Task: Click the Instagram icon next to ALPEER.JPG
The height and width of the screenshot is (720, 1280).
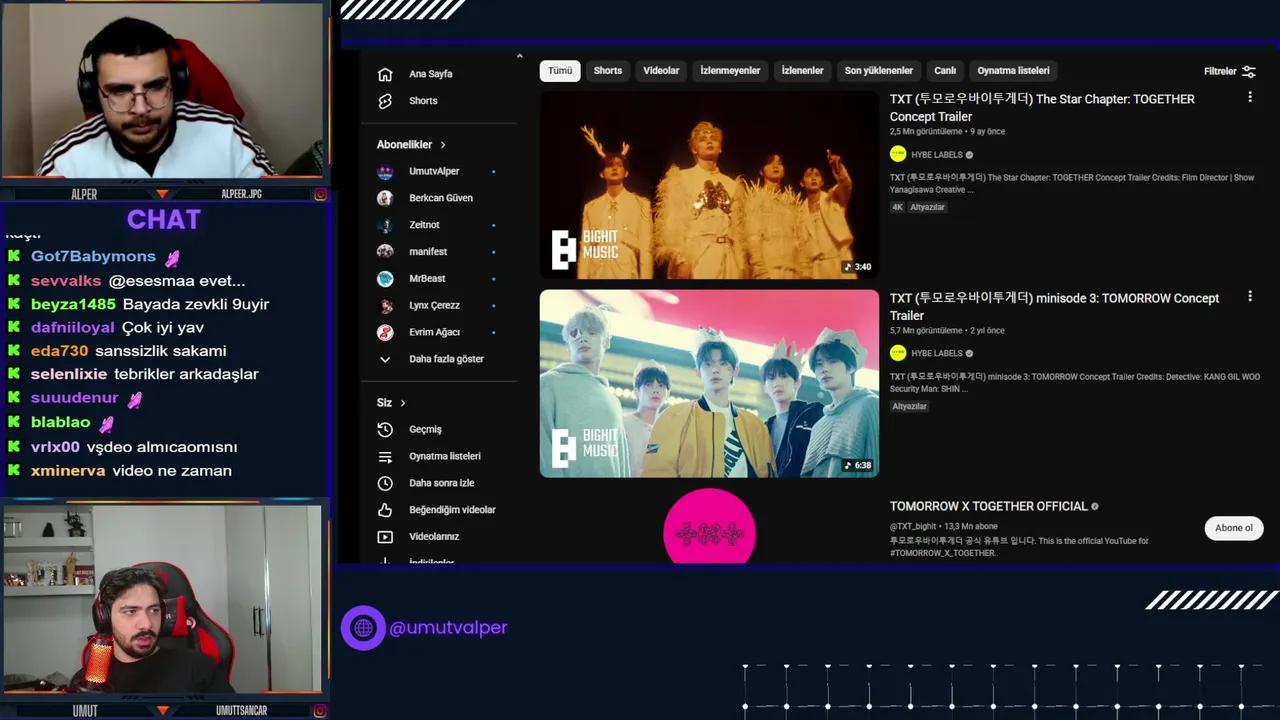Action: (x=320, y=194)
